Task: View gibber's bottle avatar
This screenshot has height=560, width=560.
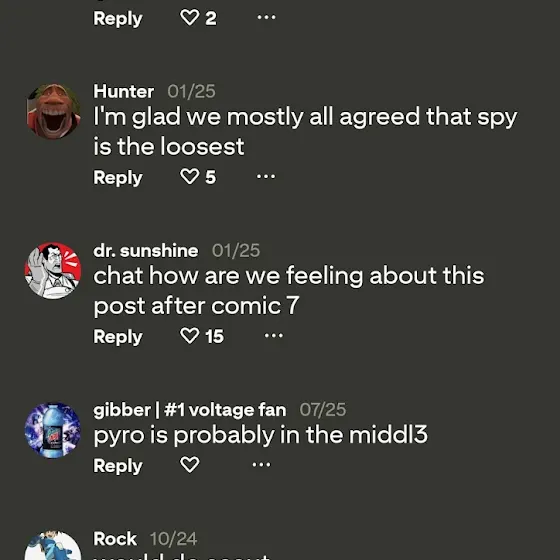Action: point(53,430)
